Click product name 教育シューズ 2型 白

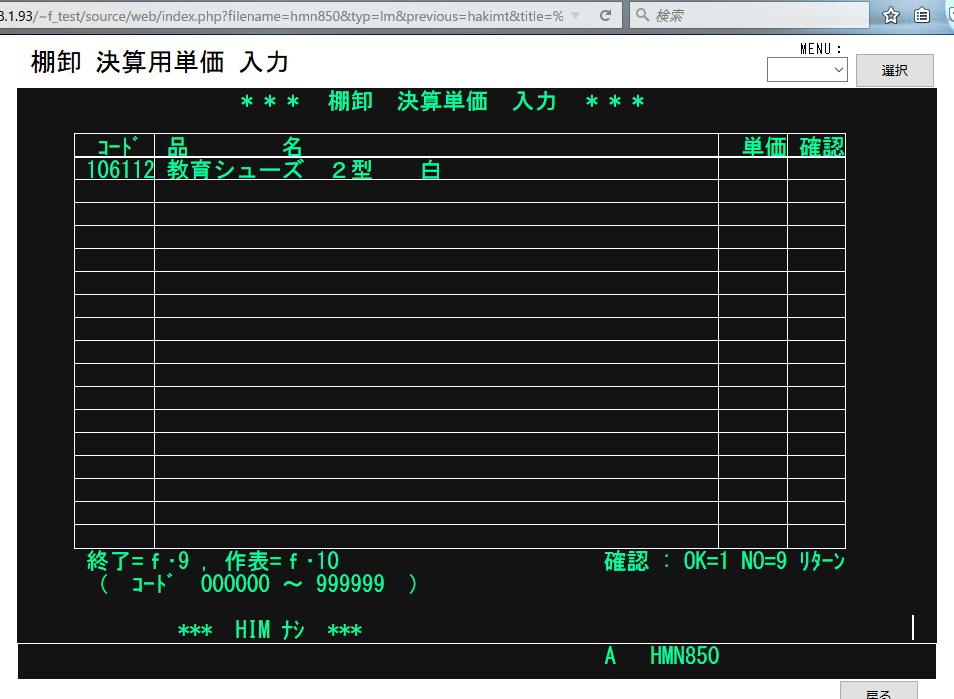coord(304,170)
